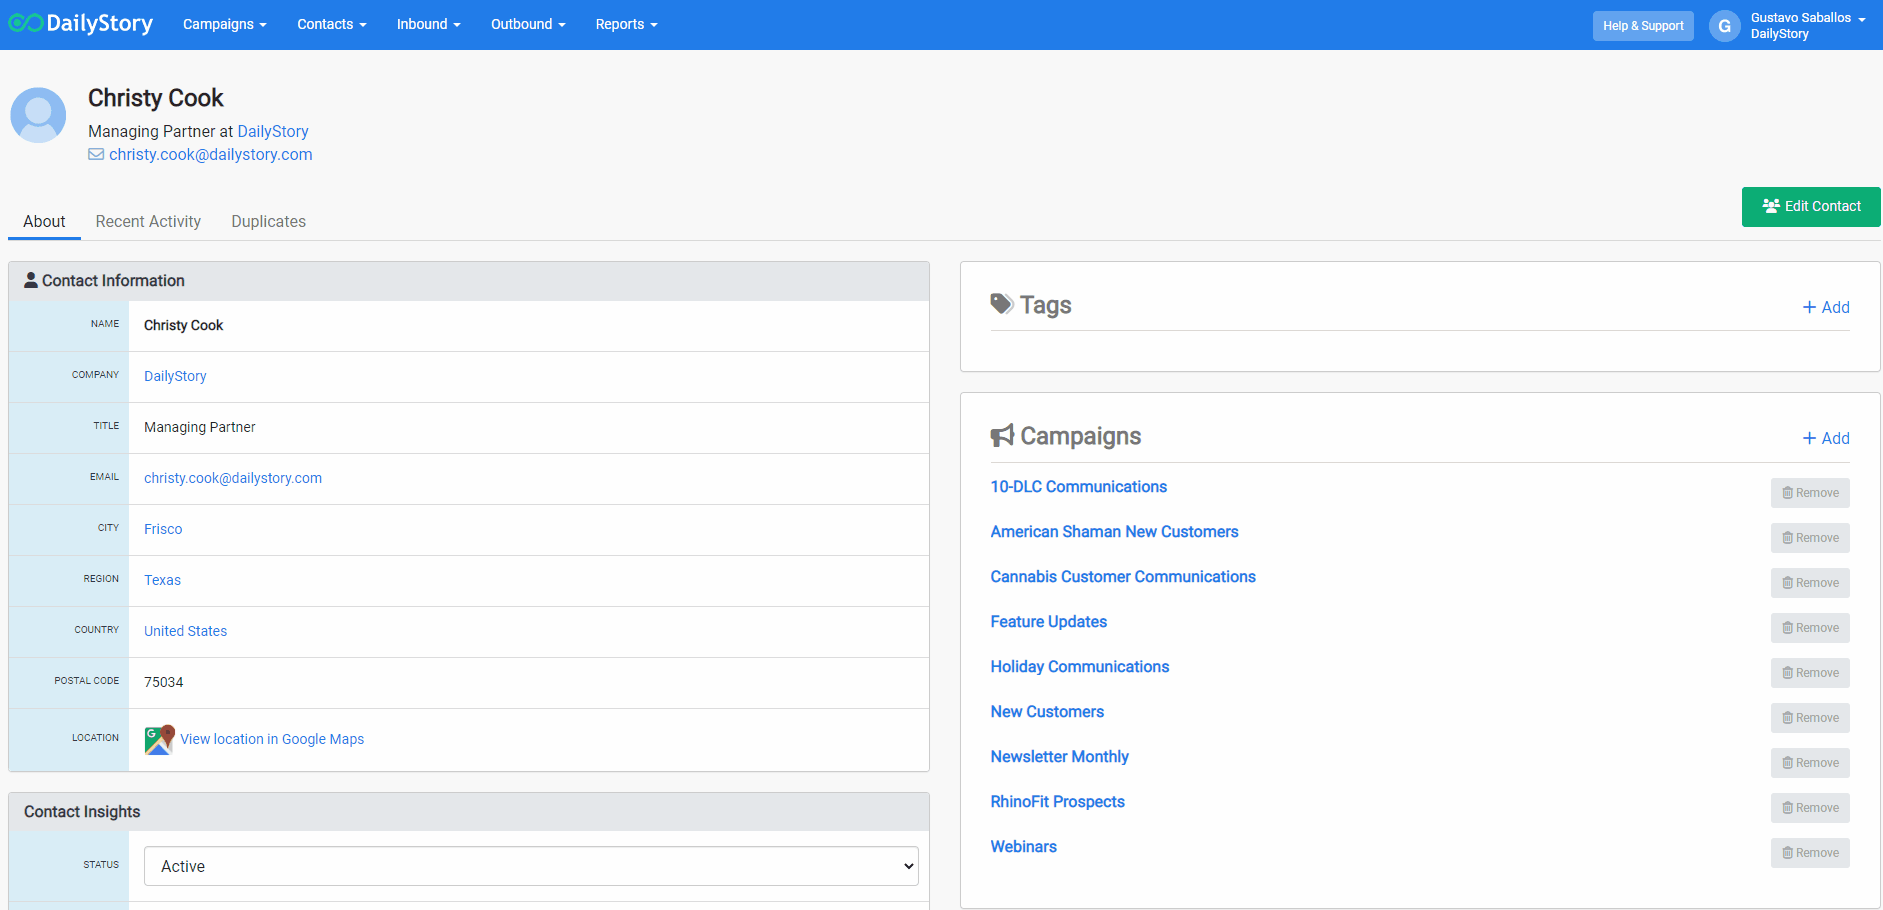The image size is (1883, 910).
Task: Click the Managing Partner title value
Action: coord(199,427)
